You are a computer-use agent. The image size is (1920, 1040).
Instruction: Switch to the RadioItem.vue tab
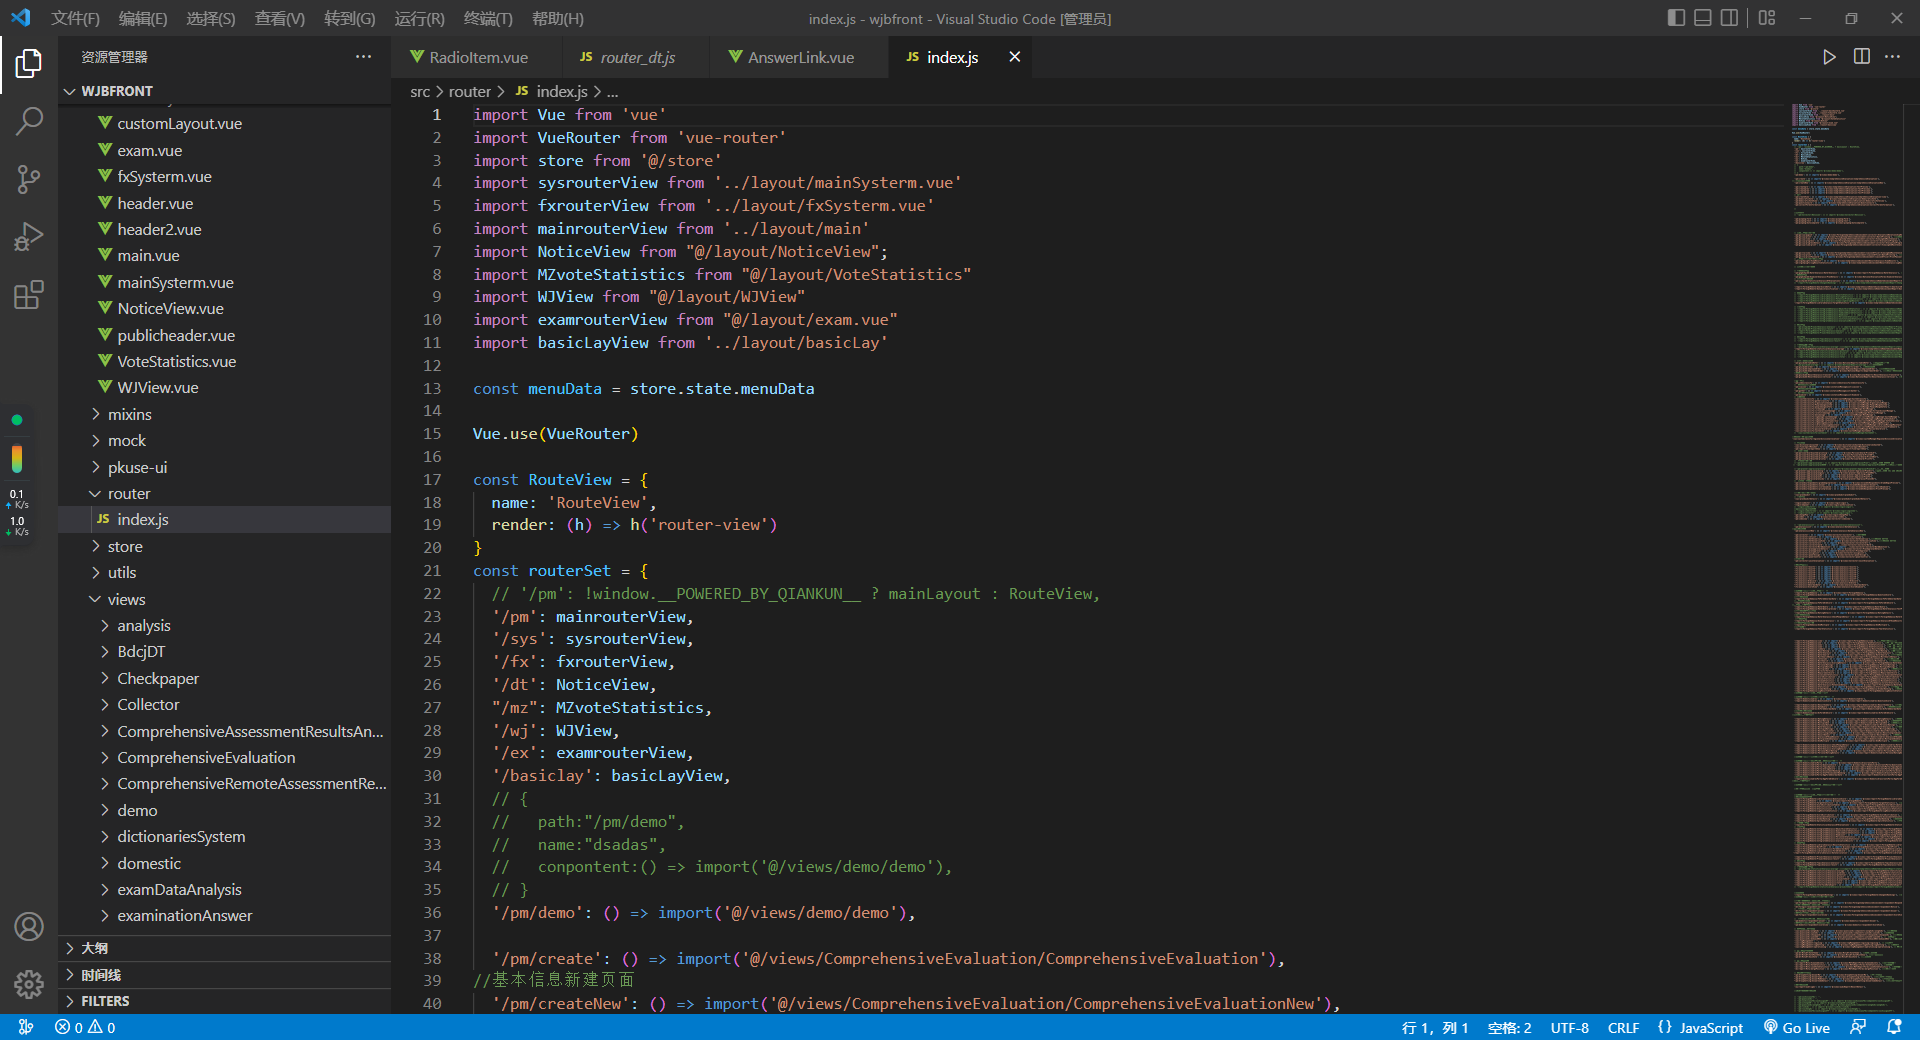tap(476, 57)
